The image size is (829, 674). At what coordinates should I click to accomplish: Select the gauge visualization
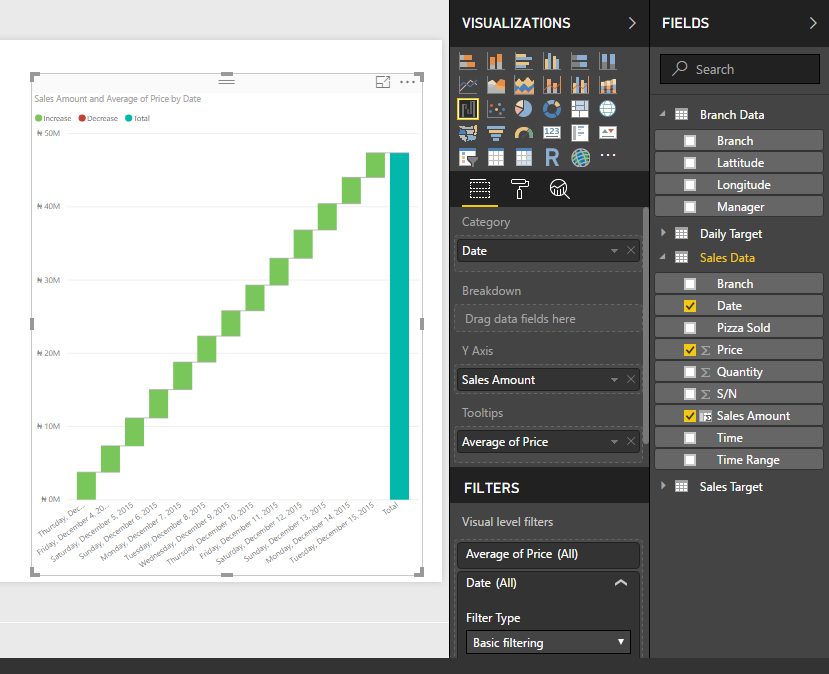[523, 132]
